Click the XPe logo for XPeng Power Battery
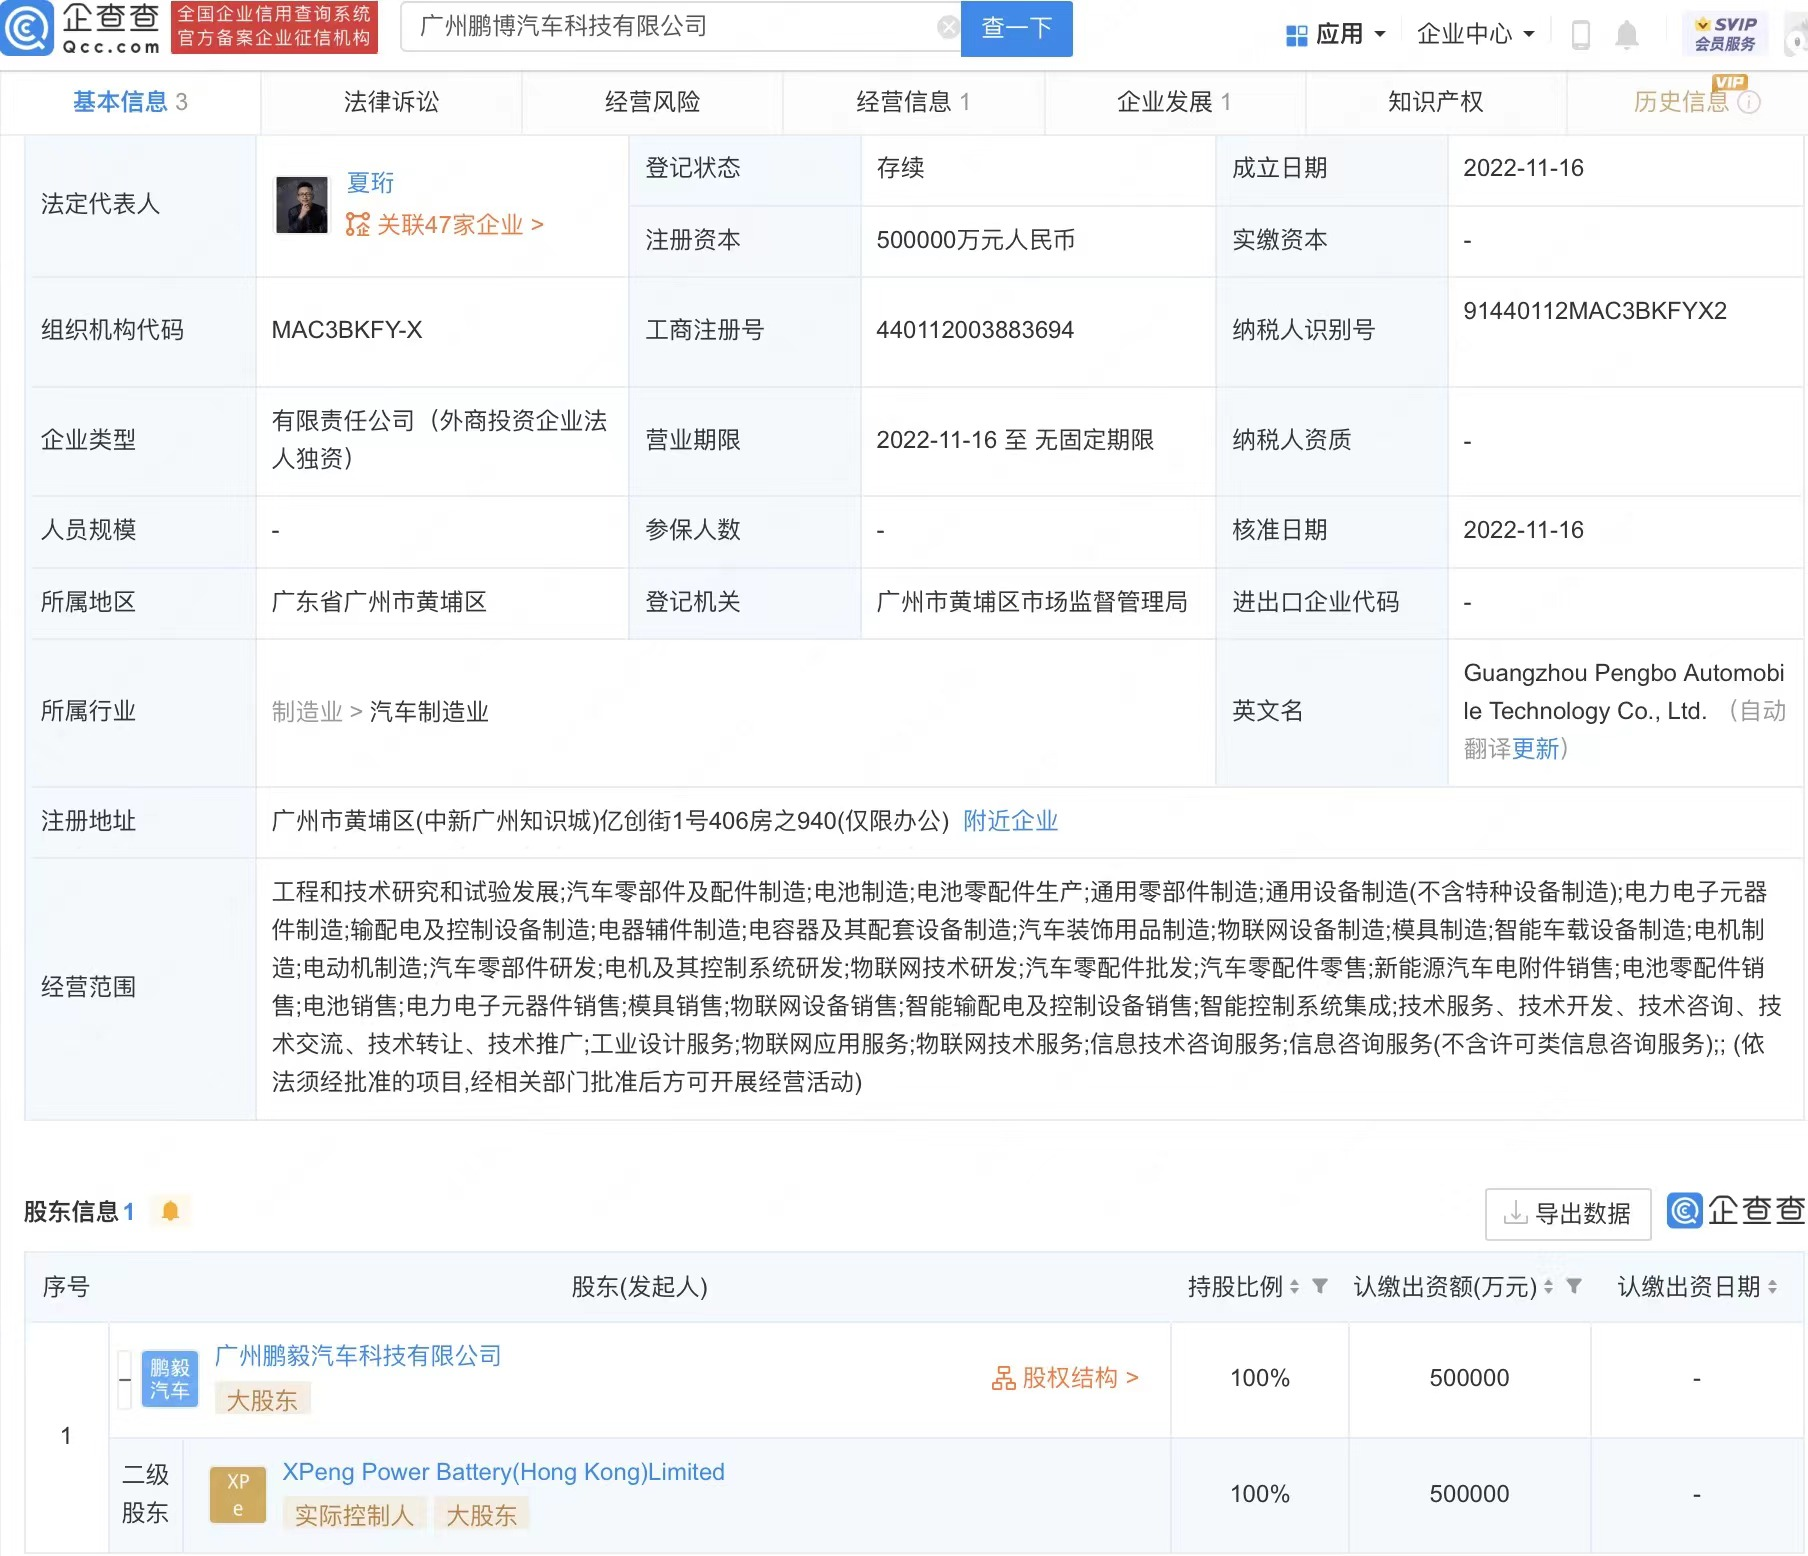Viewport: 1808px width, 1556px height. (237, 1493)
